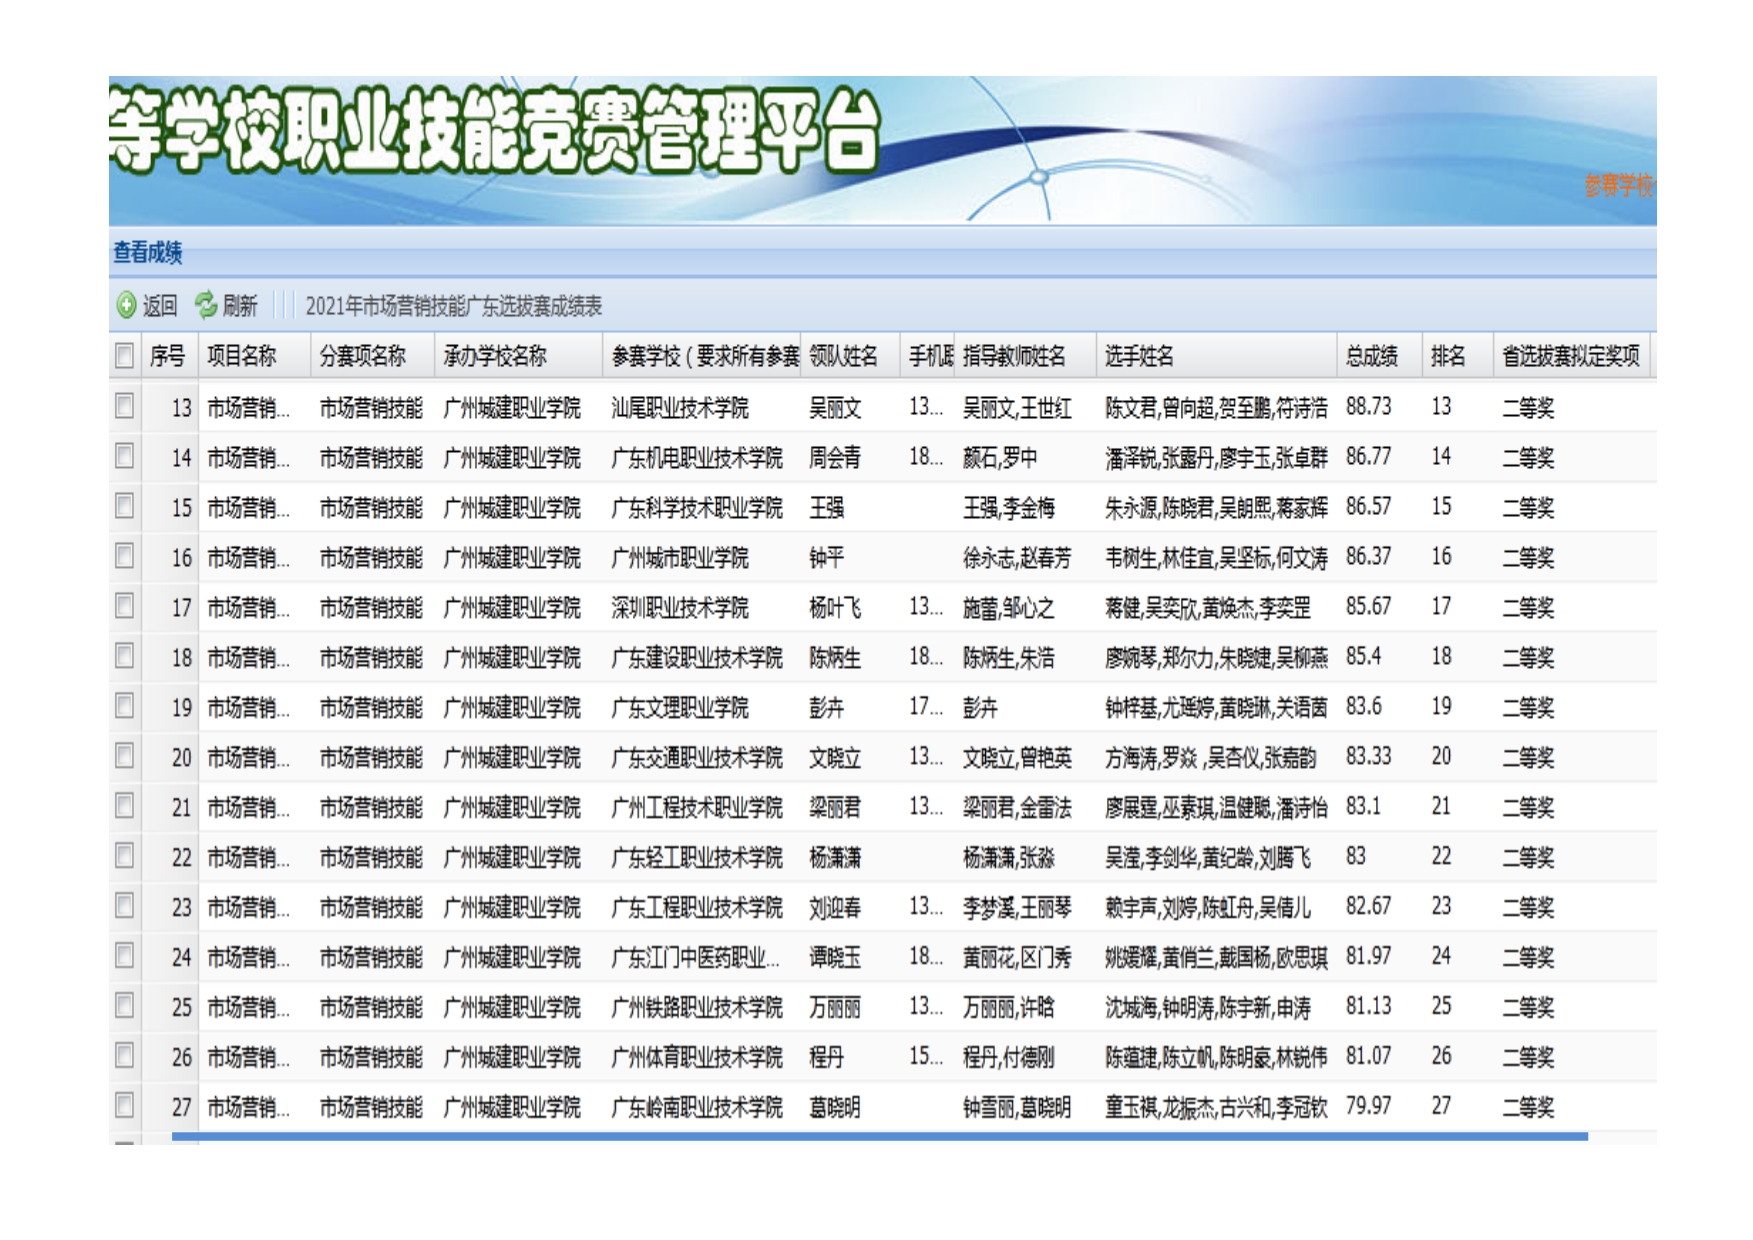Toggle the select-all checkbox in header
This screenshot has width=1753, height=1240.
(125, 356)
